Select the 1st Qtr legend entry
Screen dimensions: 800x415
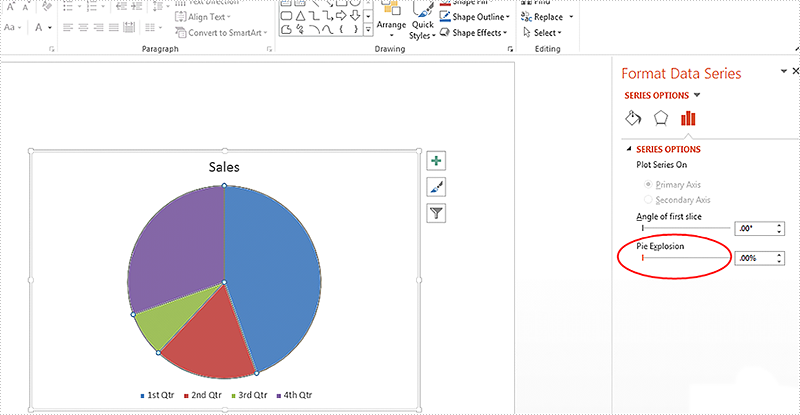[x=157, y=395]
